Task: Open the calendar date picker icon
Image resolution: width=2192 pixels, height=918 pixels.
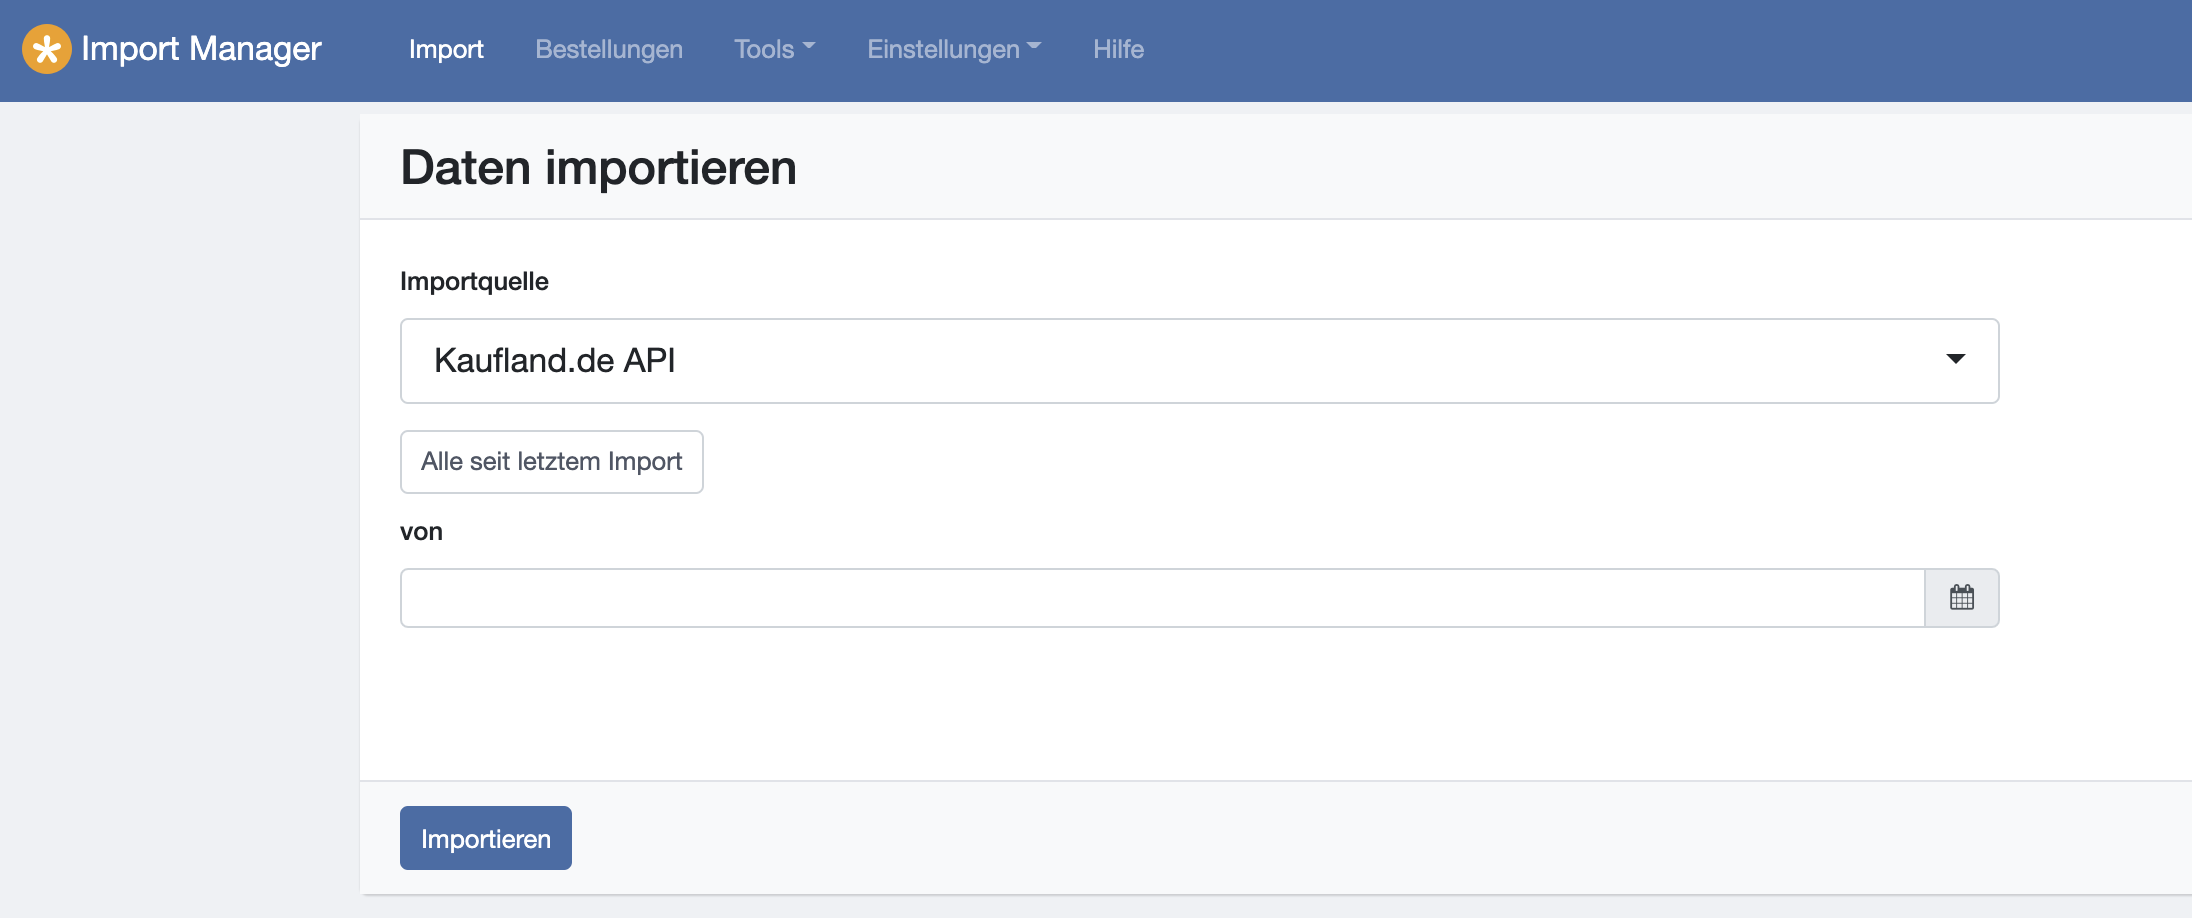Action: tap(1962, 598)
